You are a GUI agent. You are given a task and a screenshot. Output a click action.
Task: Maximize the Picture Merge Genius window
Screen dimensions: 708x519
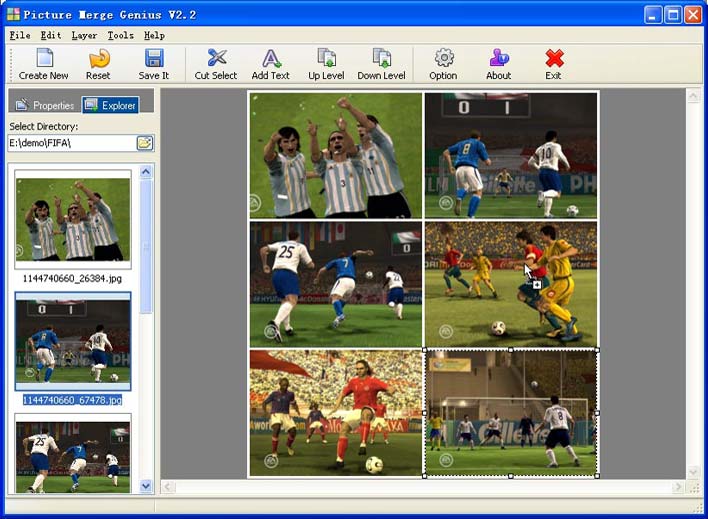[x=673, y=15]
